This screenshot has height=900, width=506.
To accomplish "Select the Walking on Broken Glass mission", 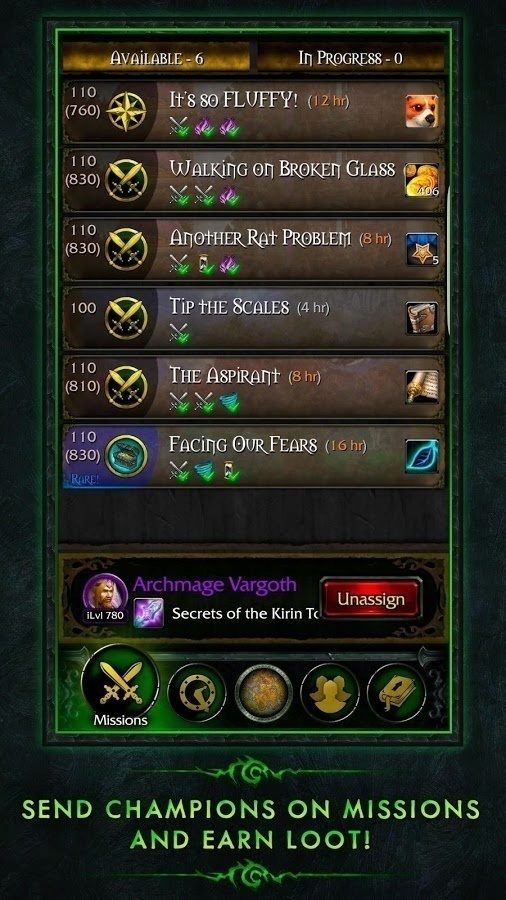I will pyautogui.click(x=253, y=180).
